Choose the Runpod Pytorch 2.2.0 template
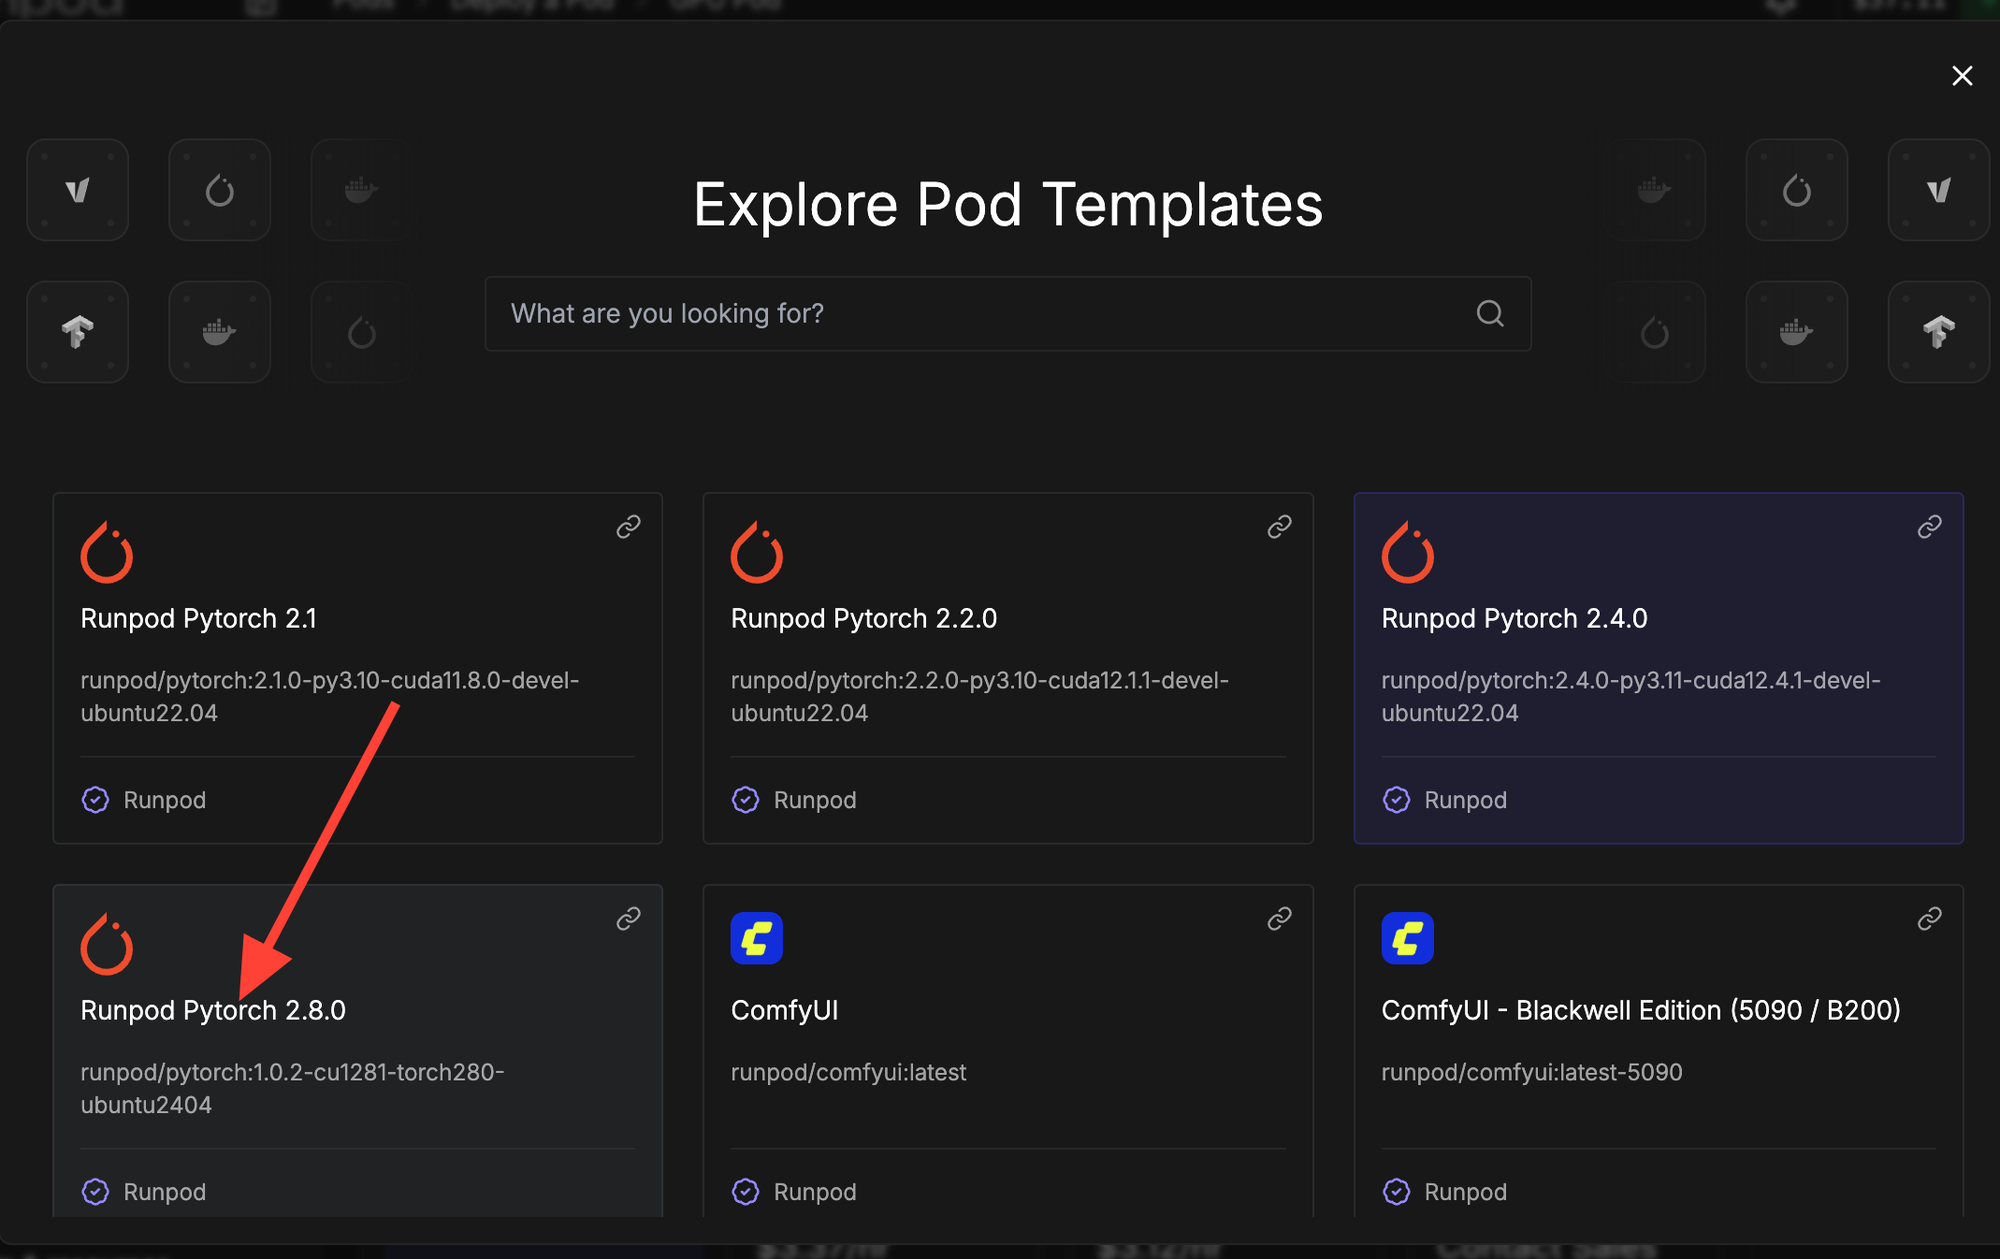Viewport: 2000px width, 1259px height. [x=864, y=619]
